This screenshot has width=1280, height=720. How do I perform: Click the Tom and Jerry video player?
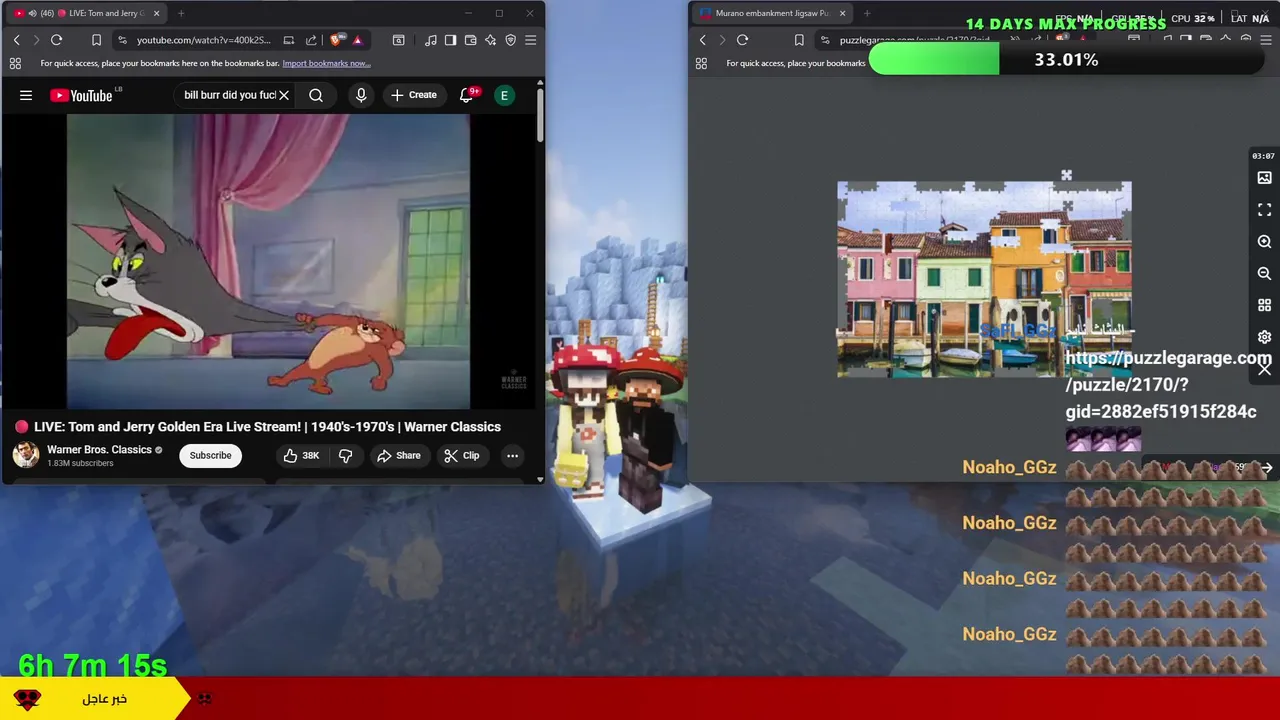click(268, 262)
